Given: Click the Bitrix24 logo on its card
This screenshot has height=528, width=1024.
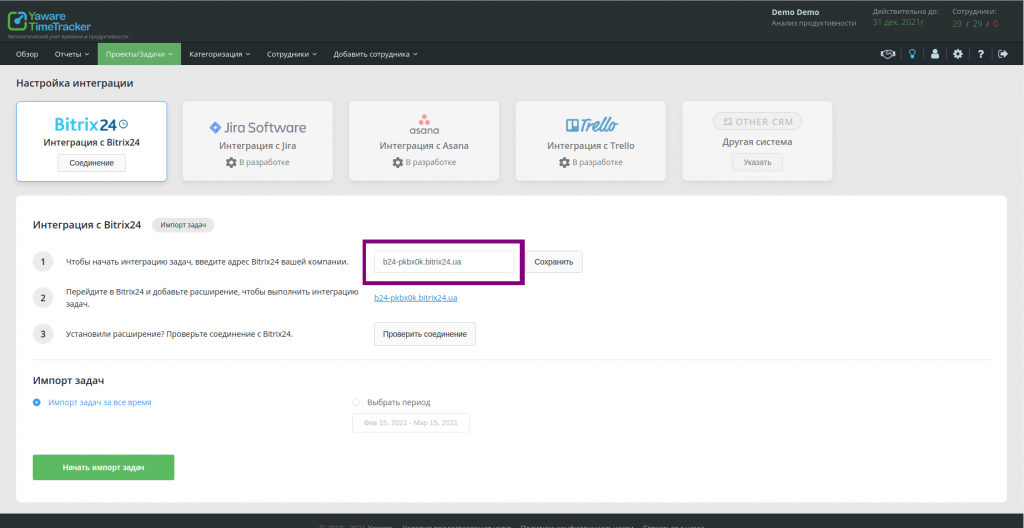Looking at the screenshot, I should click(x=91, y=124).
